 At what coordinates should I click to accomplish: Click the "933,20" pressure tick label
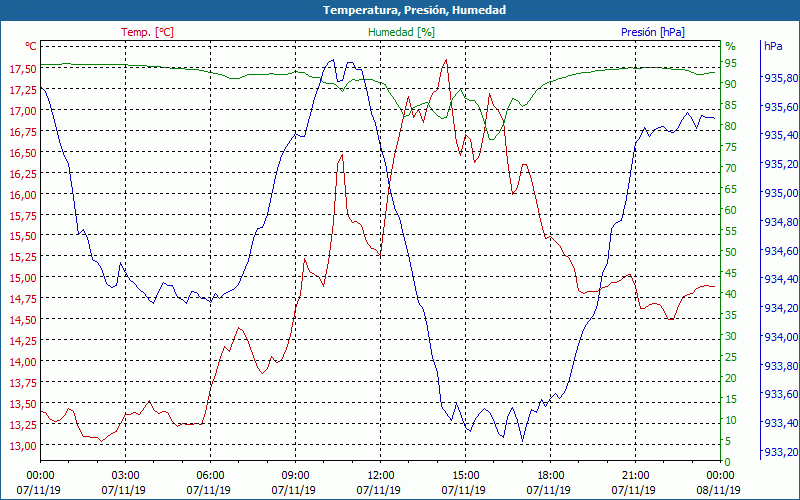tap(781, 452)
